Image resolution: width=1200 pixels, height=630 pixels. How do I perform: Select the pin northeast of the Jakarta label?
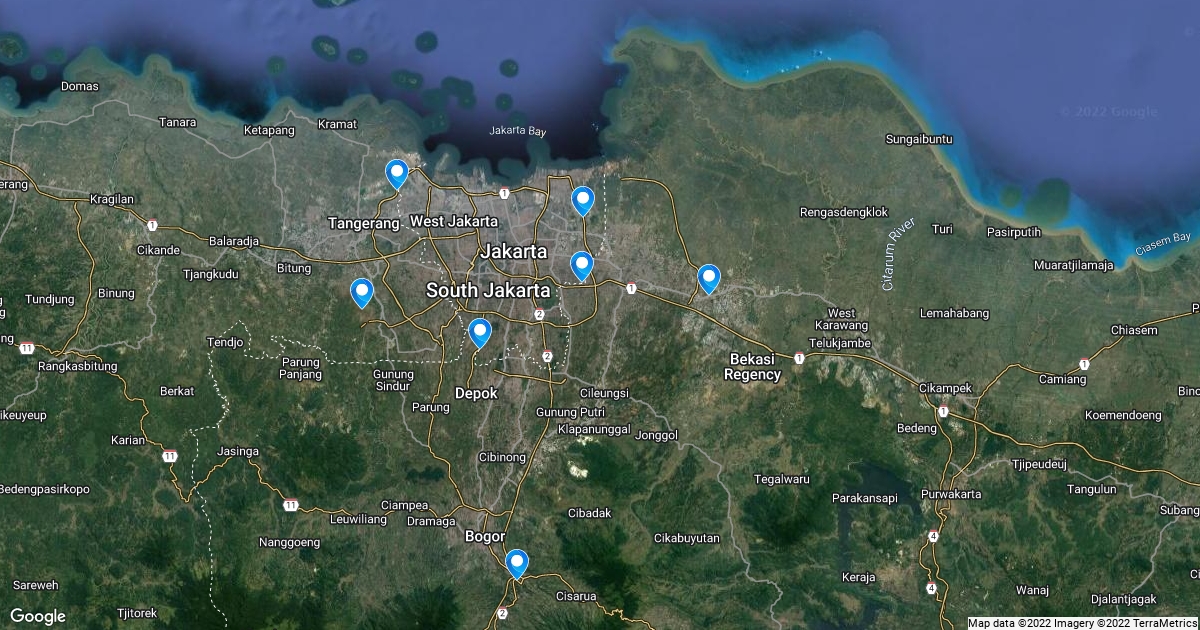(582, 200)
